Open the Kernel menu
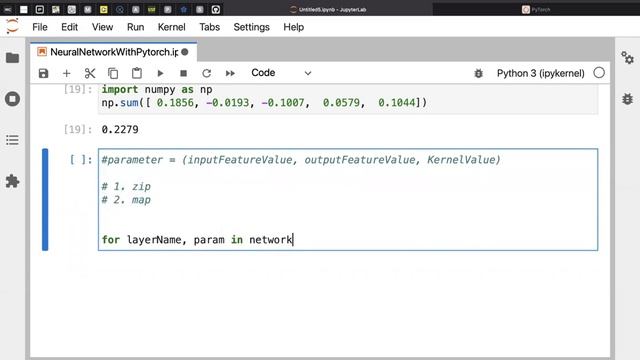The image size is (640, 360). tap(171, 27)
